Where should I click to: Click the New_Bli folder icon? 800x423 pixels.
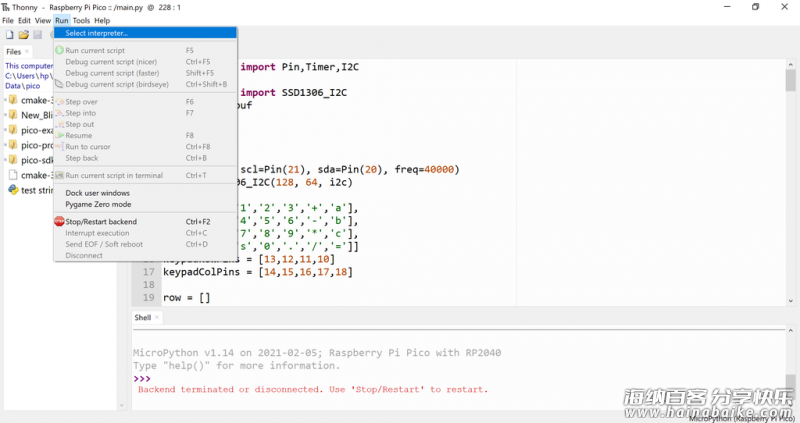pos(13,115)
